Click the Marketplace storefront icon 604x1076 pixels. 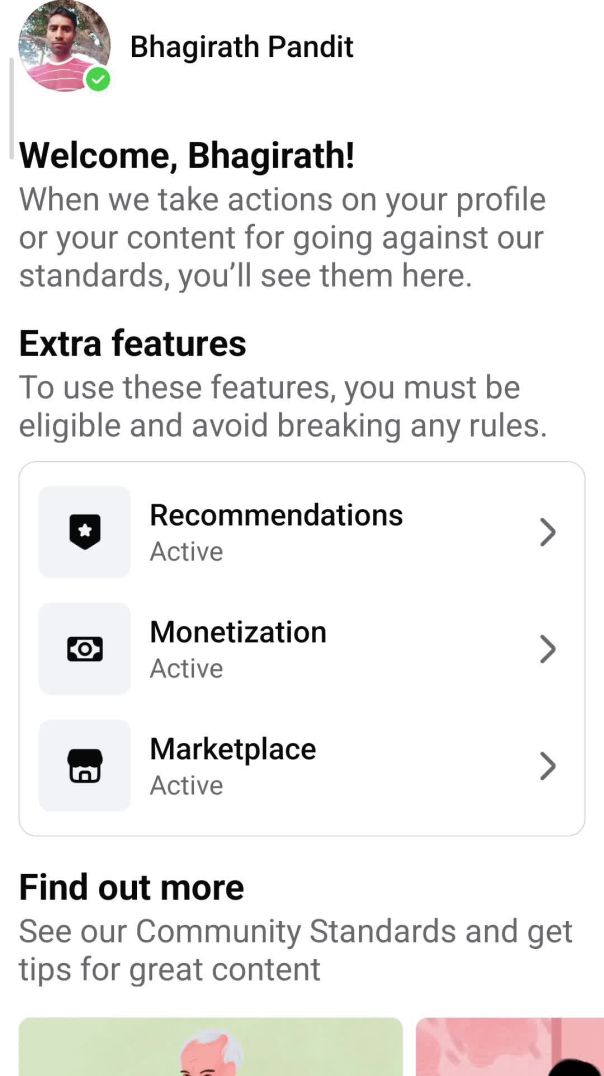click(x=85, y=766)
